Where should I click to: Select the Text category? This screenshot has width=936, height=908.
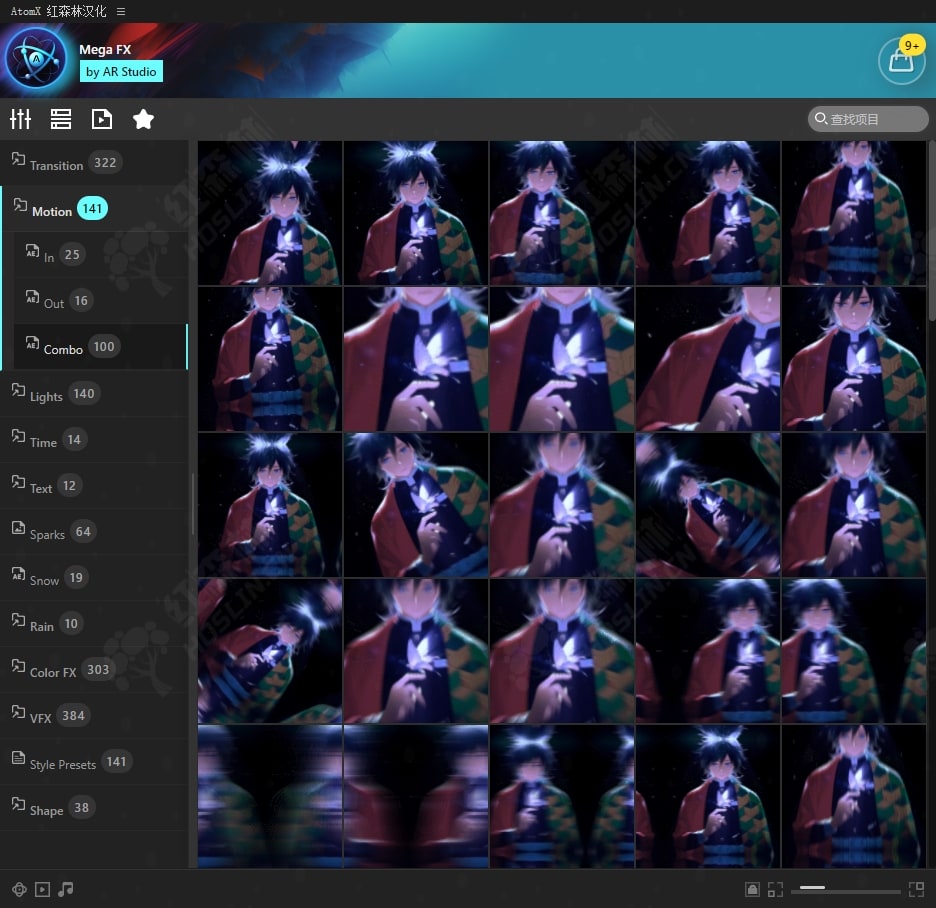coord(94,486)
